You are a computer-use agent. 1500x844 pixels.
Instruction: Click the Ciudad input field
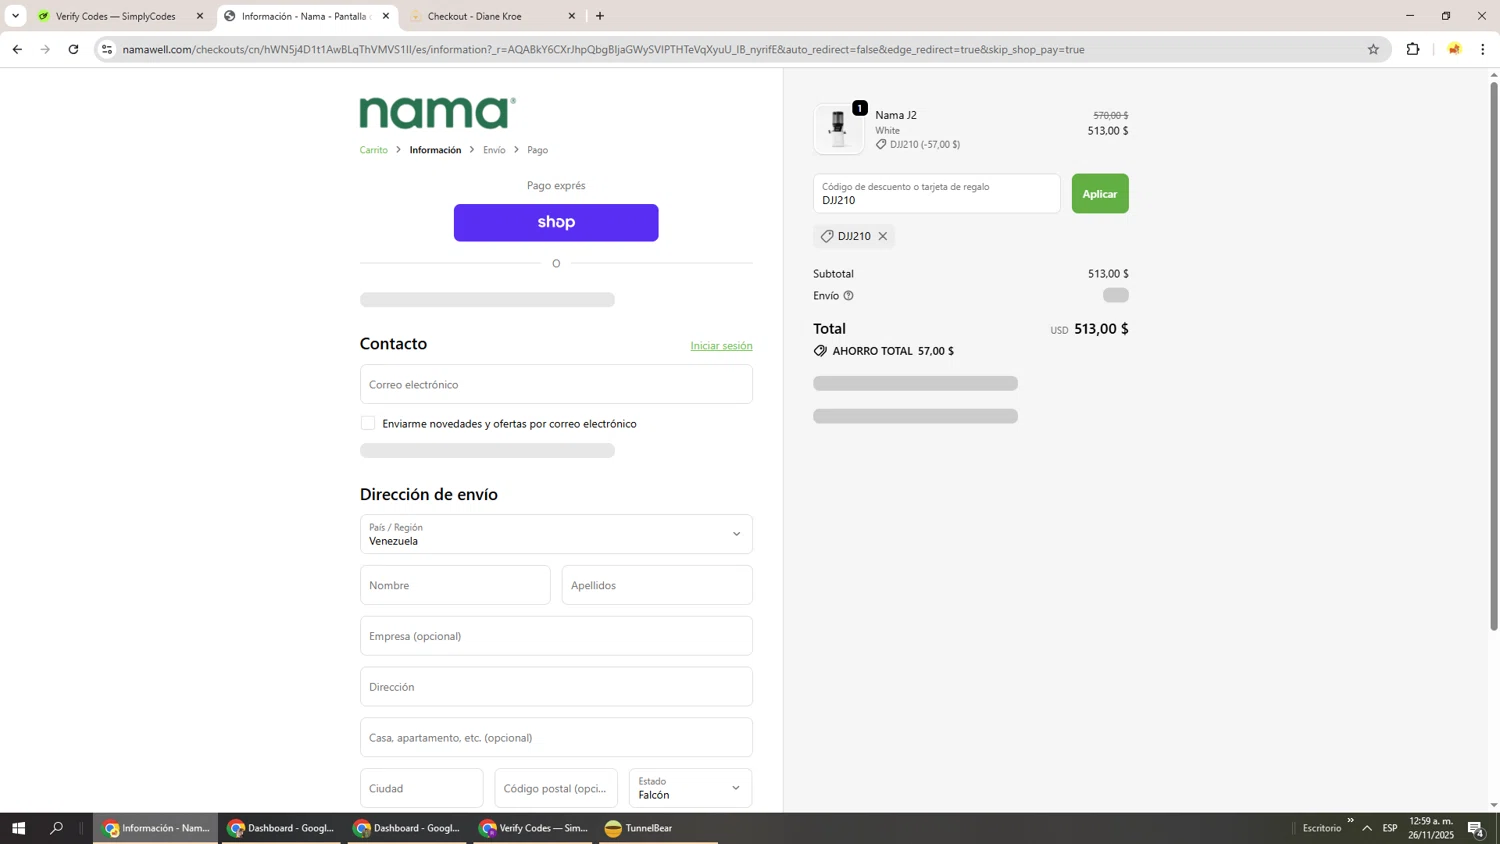click(422, 788)
